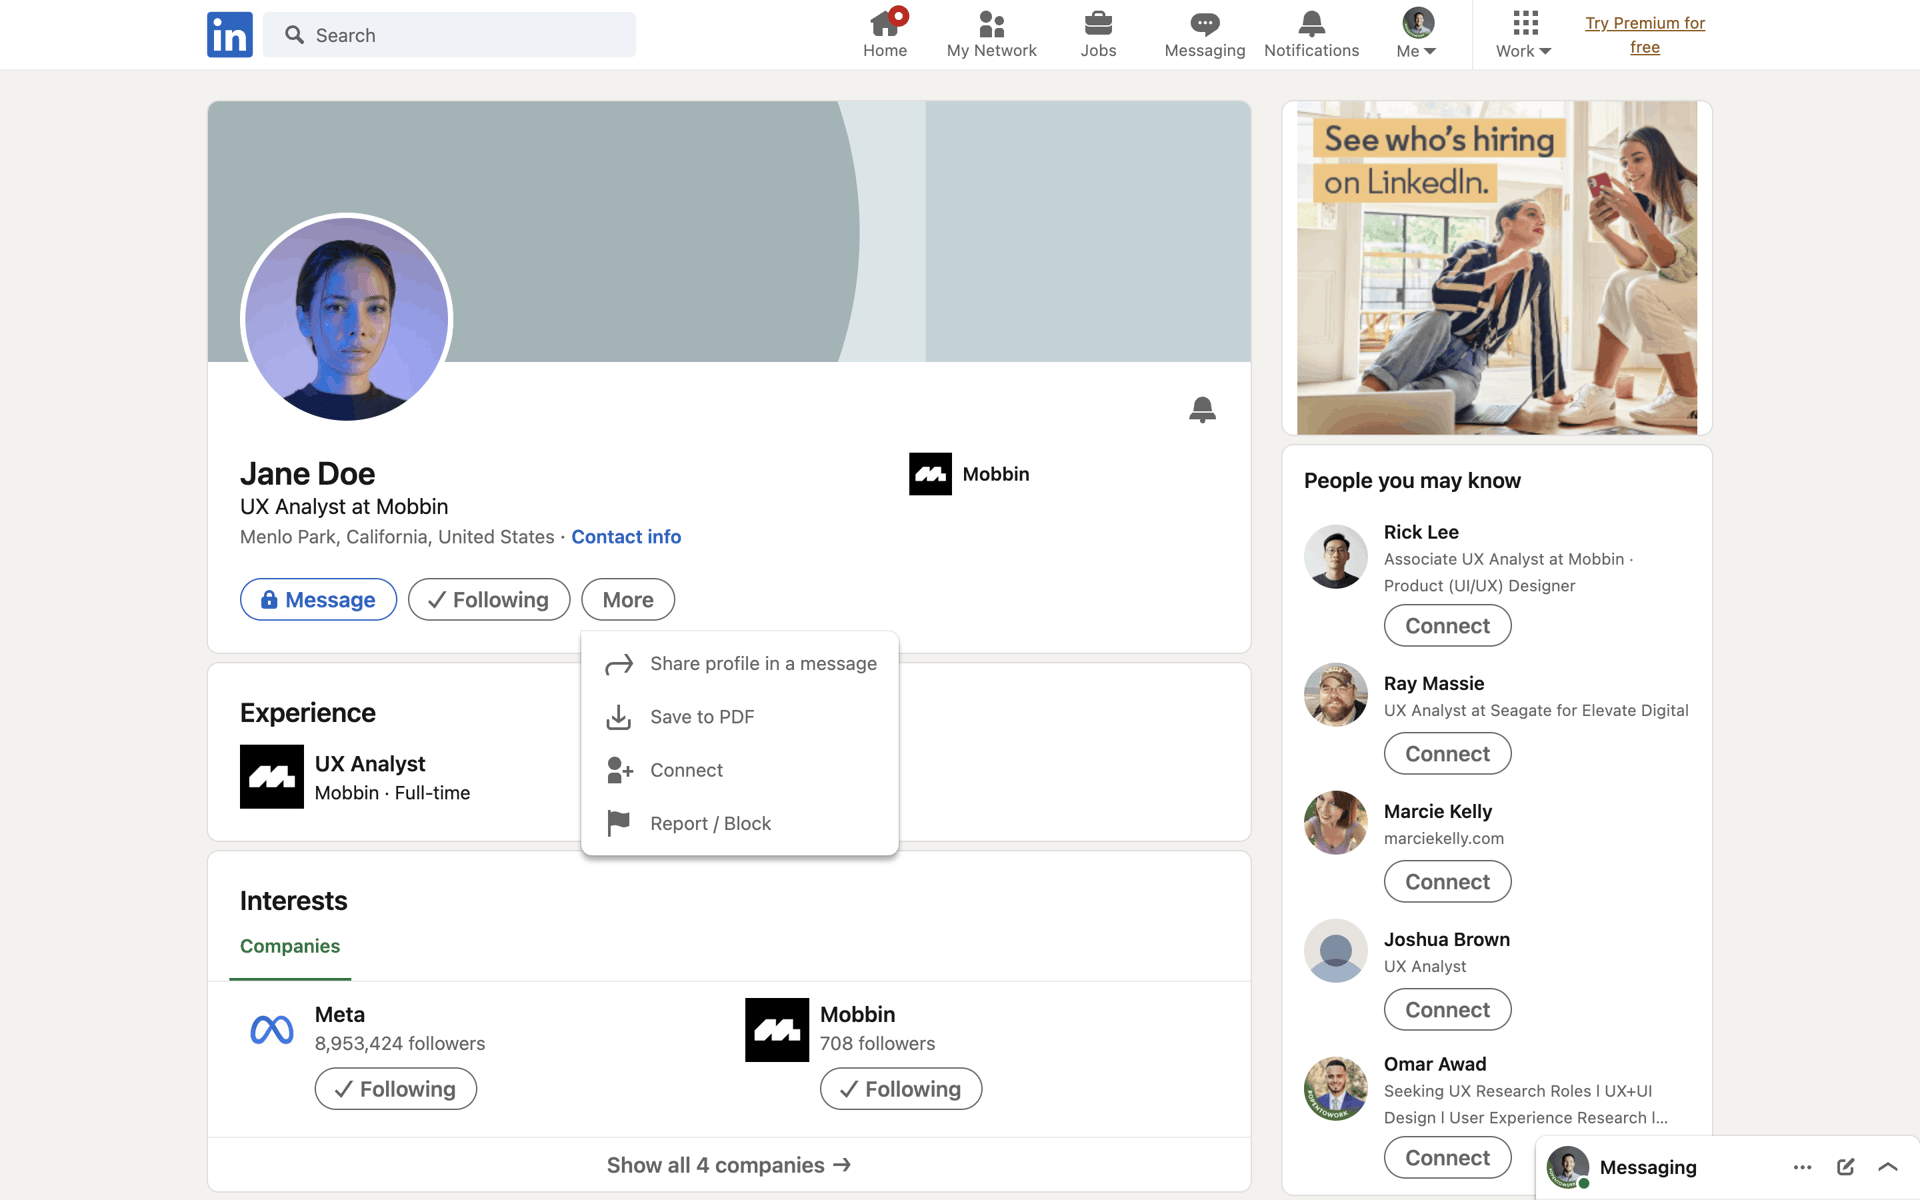Screen dimensions: 1920x1200
Task: Open Notifications in the top bar
Action: tap(1311, 34)
